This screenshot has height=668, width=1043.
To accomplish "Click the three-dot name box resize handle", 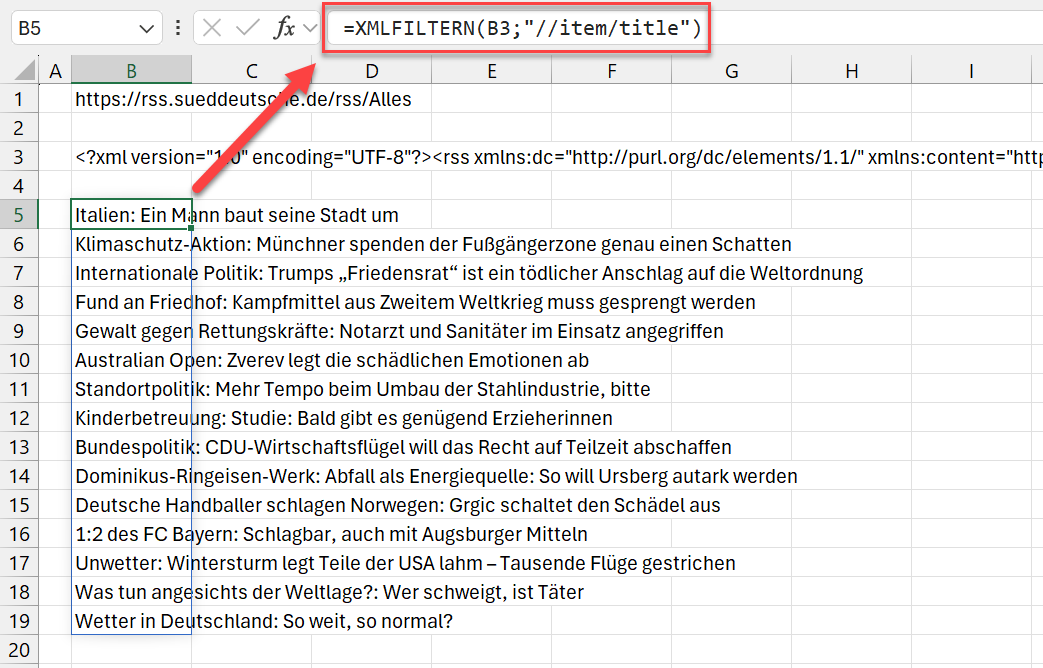I will click(x=178, y=28).
